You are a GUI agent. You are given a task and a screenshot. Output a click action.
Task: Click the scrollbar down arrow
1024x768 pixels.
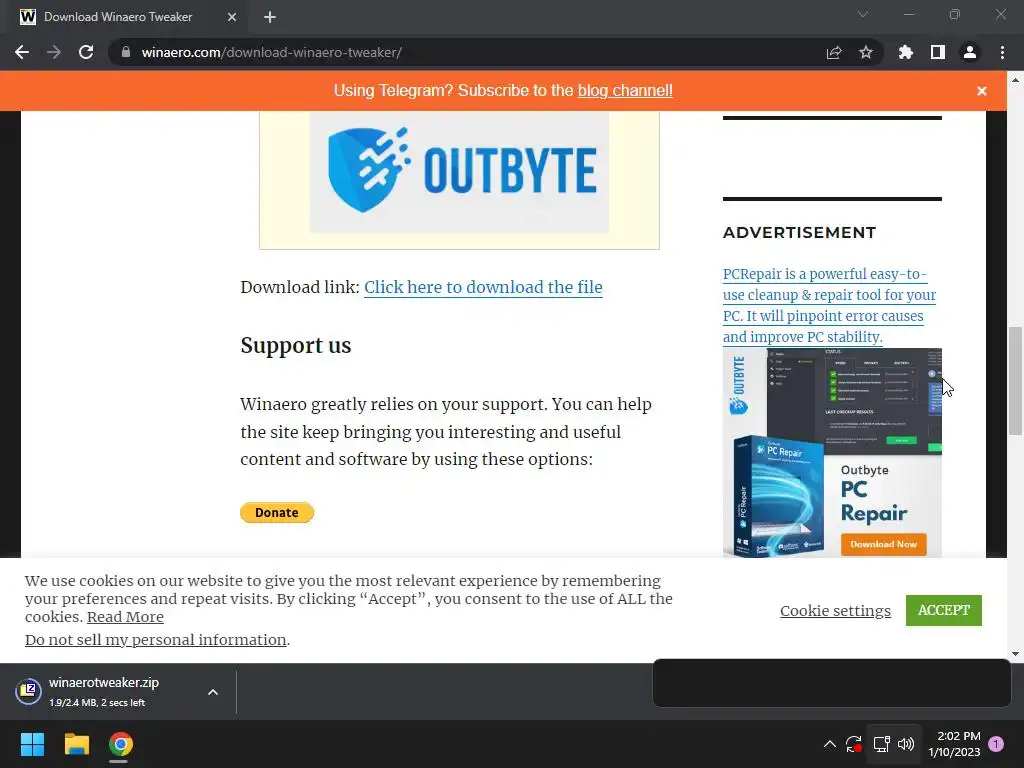(1015, 653)
